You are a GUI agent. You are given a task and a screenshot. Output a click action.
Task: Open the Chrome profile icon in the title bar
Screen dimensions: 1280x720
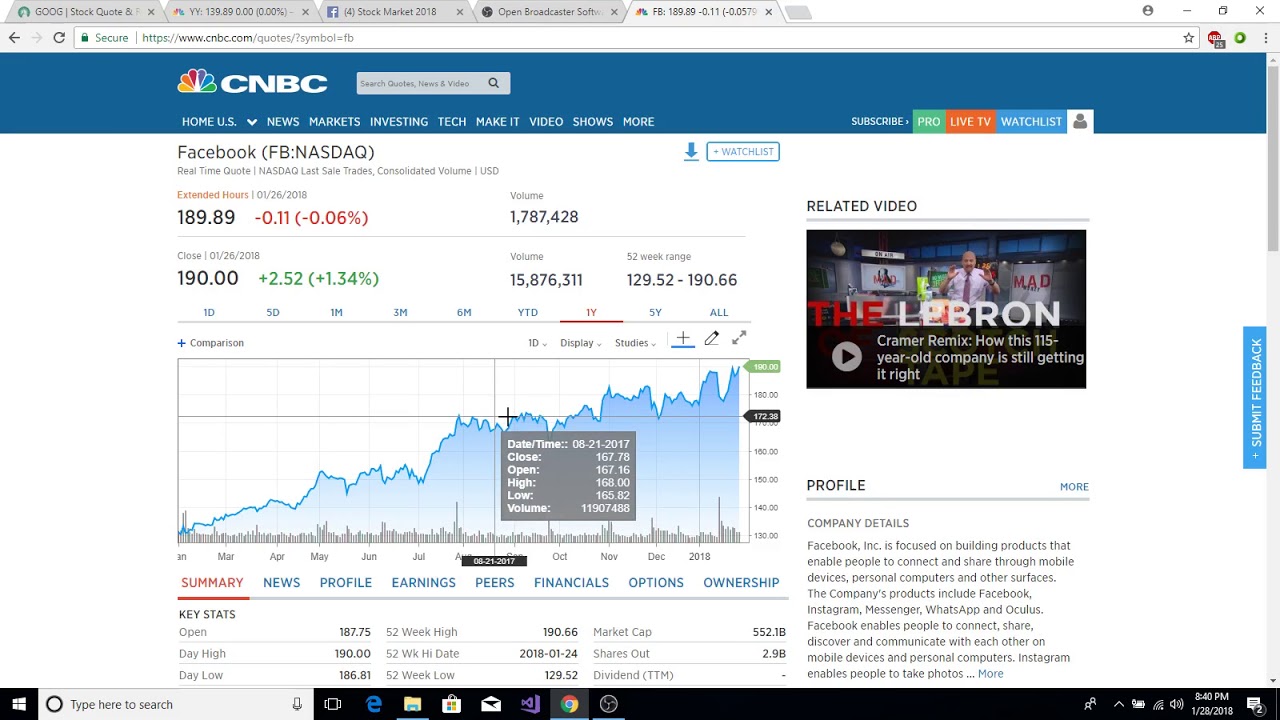tap(1148, 11)
